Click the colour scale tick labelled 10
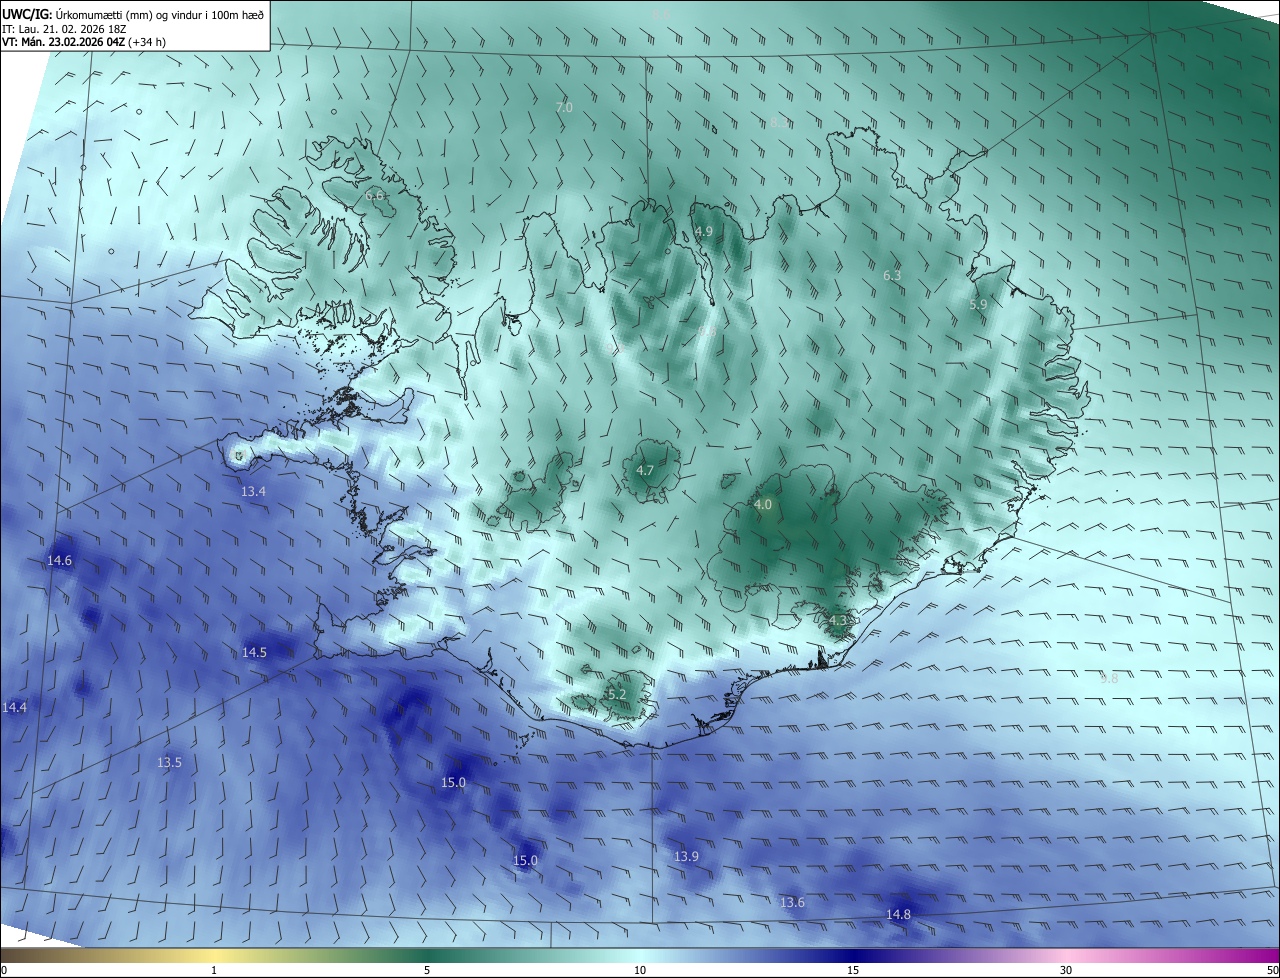The image size is (1280, 978). point(640,970)
